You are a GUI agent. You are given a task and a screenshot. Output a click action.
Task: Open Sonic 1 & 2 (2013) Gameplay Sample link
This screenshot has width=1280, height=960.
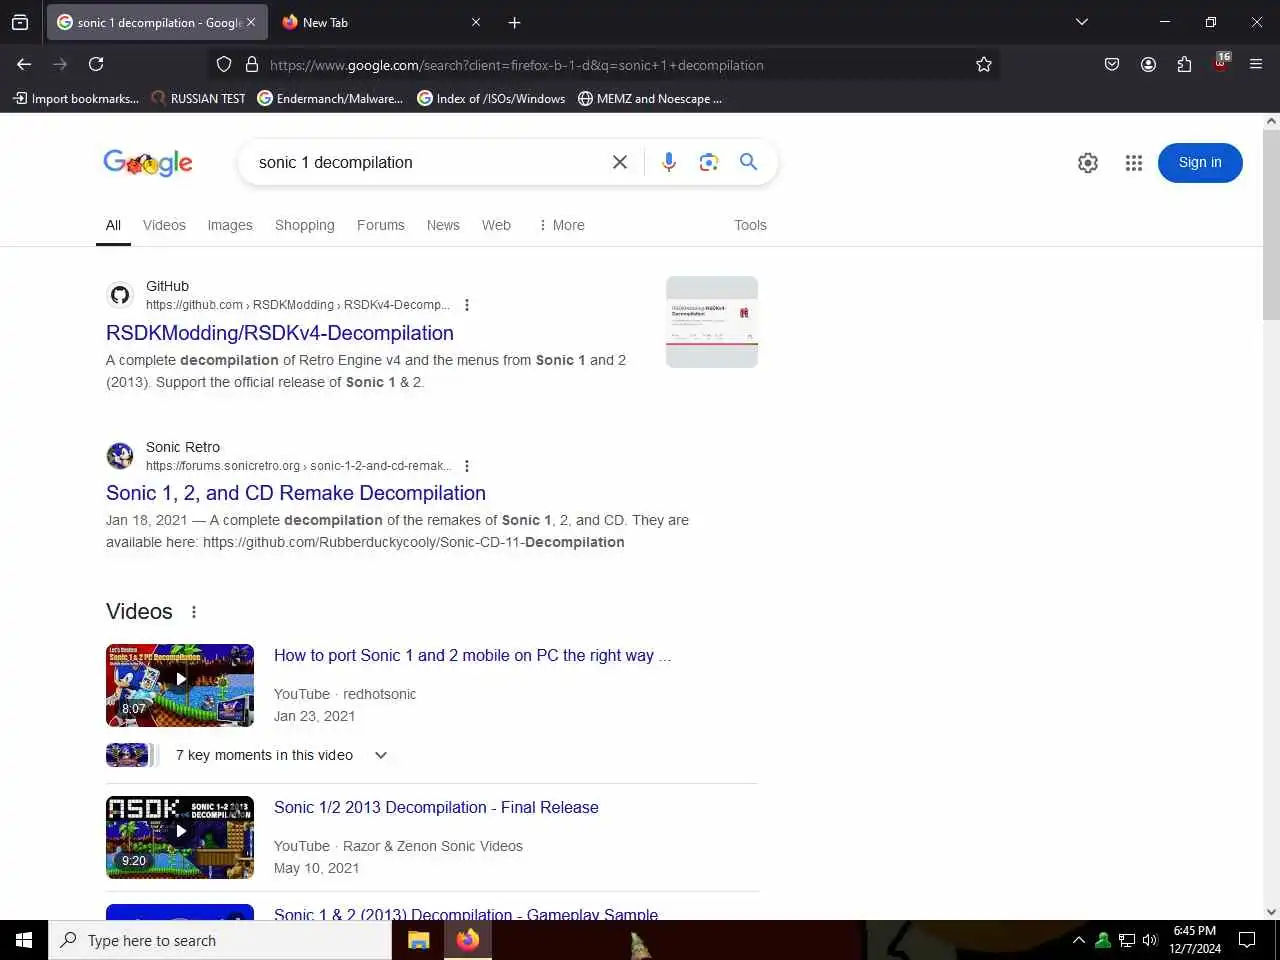point(466,913)
